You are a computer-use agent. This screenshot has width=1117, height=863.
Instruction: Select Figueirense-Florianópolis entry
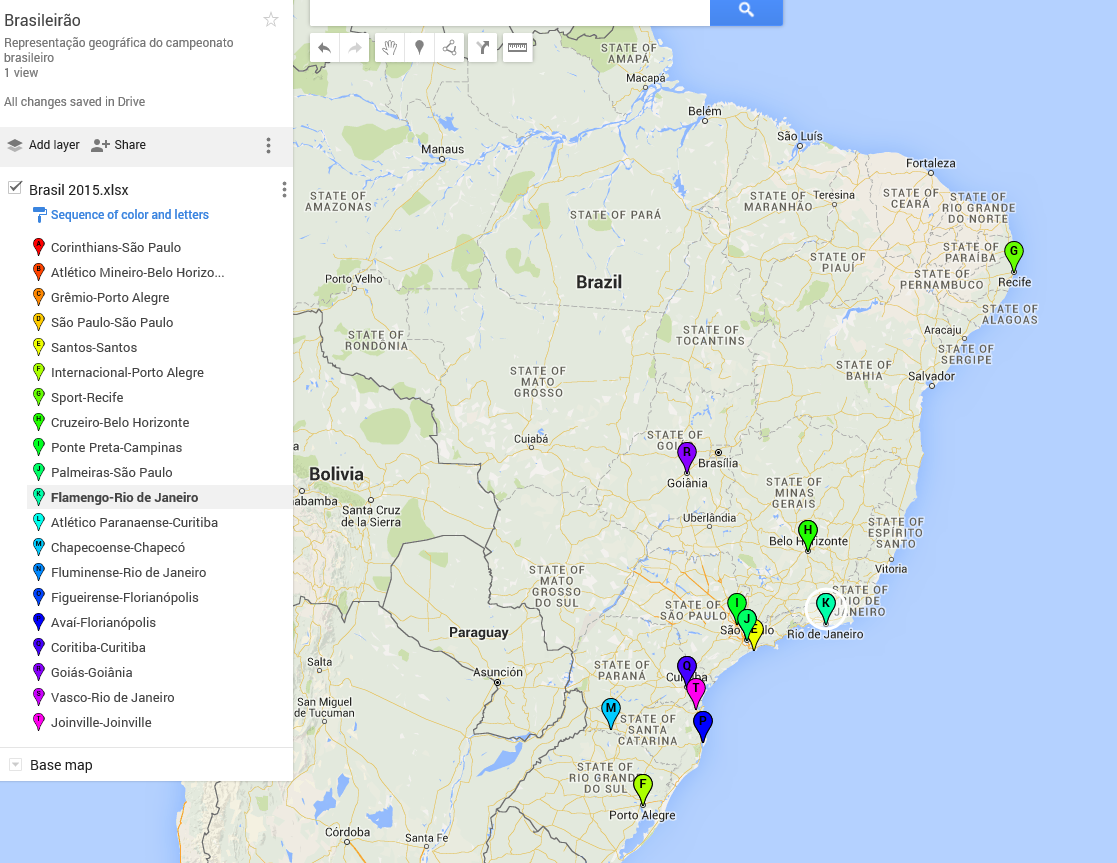(x=124, y=597)
